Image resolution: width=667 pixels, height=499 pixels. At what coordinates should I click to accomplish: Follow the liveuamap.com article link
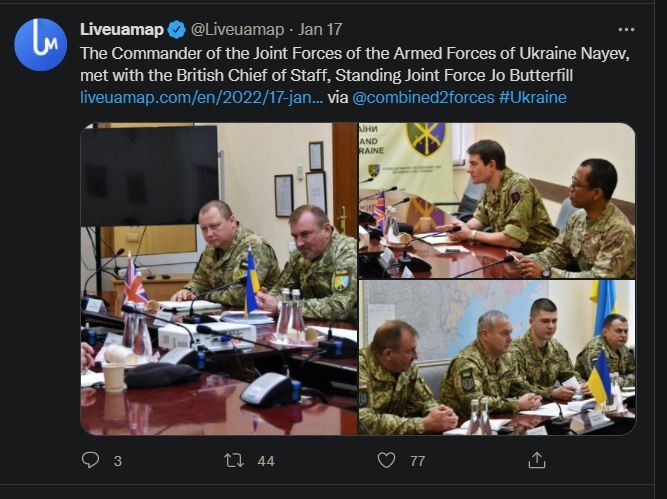tap(201, 97)
